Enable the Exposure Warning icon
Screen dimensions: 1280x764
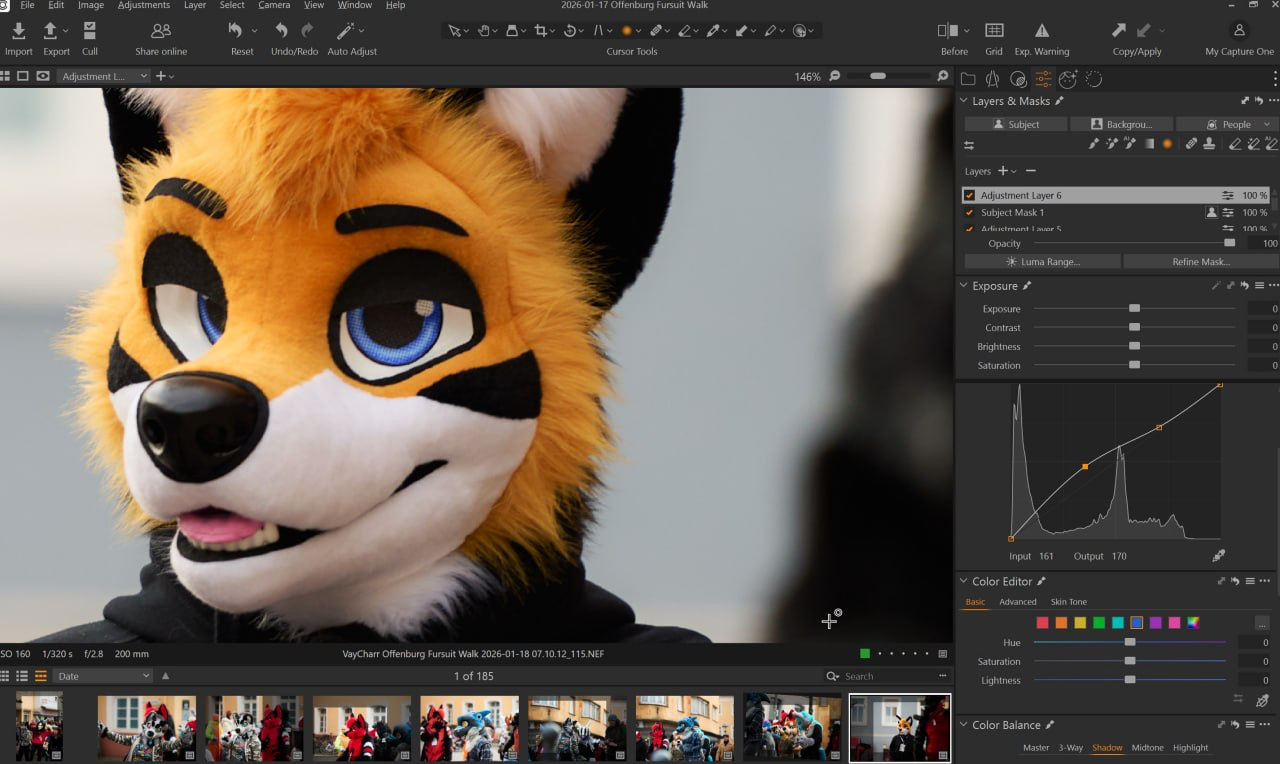(1041, 31)
